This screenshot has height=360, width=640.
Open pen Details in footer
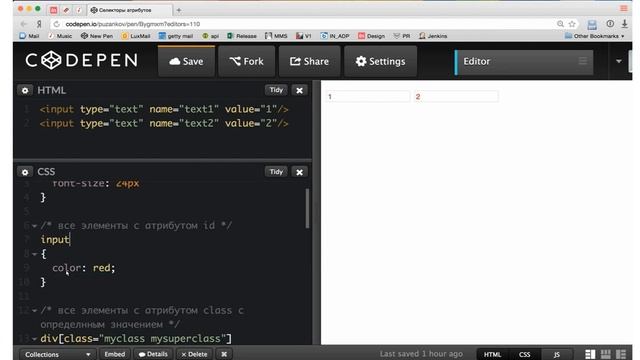(x=153, y=354)
